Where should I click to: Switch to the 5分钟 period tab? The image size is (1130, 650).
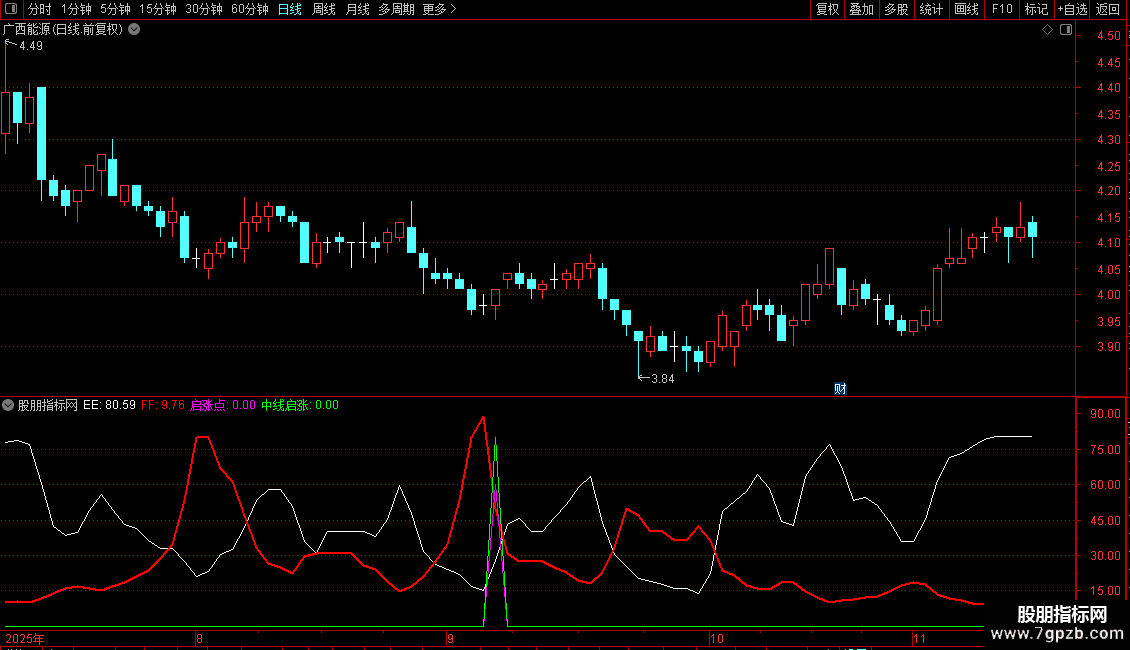point(115,9)
